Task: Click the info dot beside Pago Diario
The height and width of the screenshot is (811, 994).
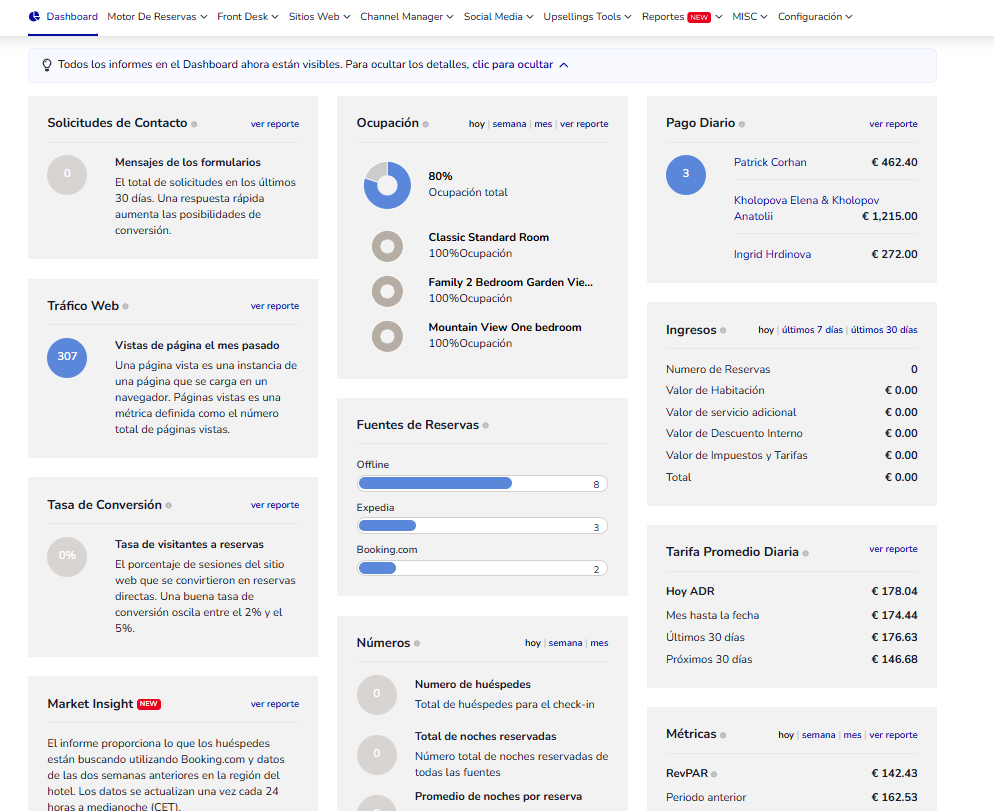Action: pyautogui.click(x=742, y=125)
